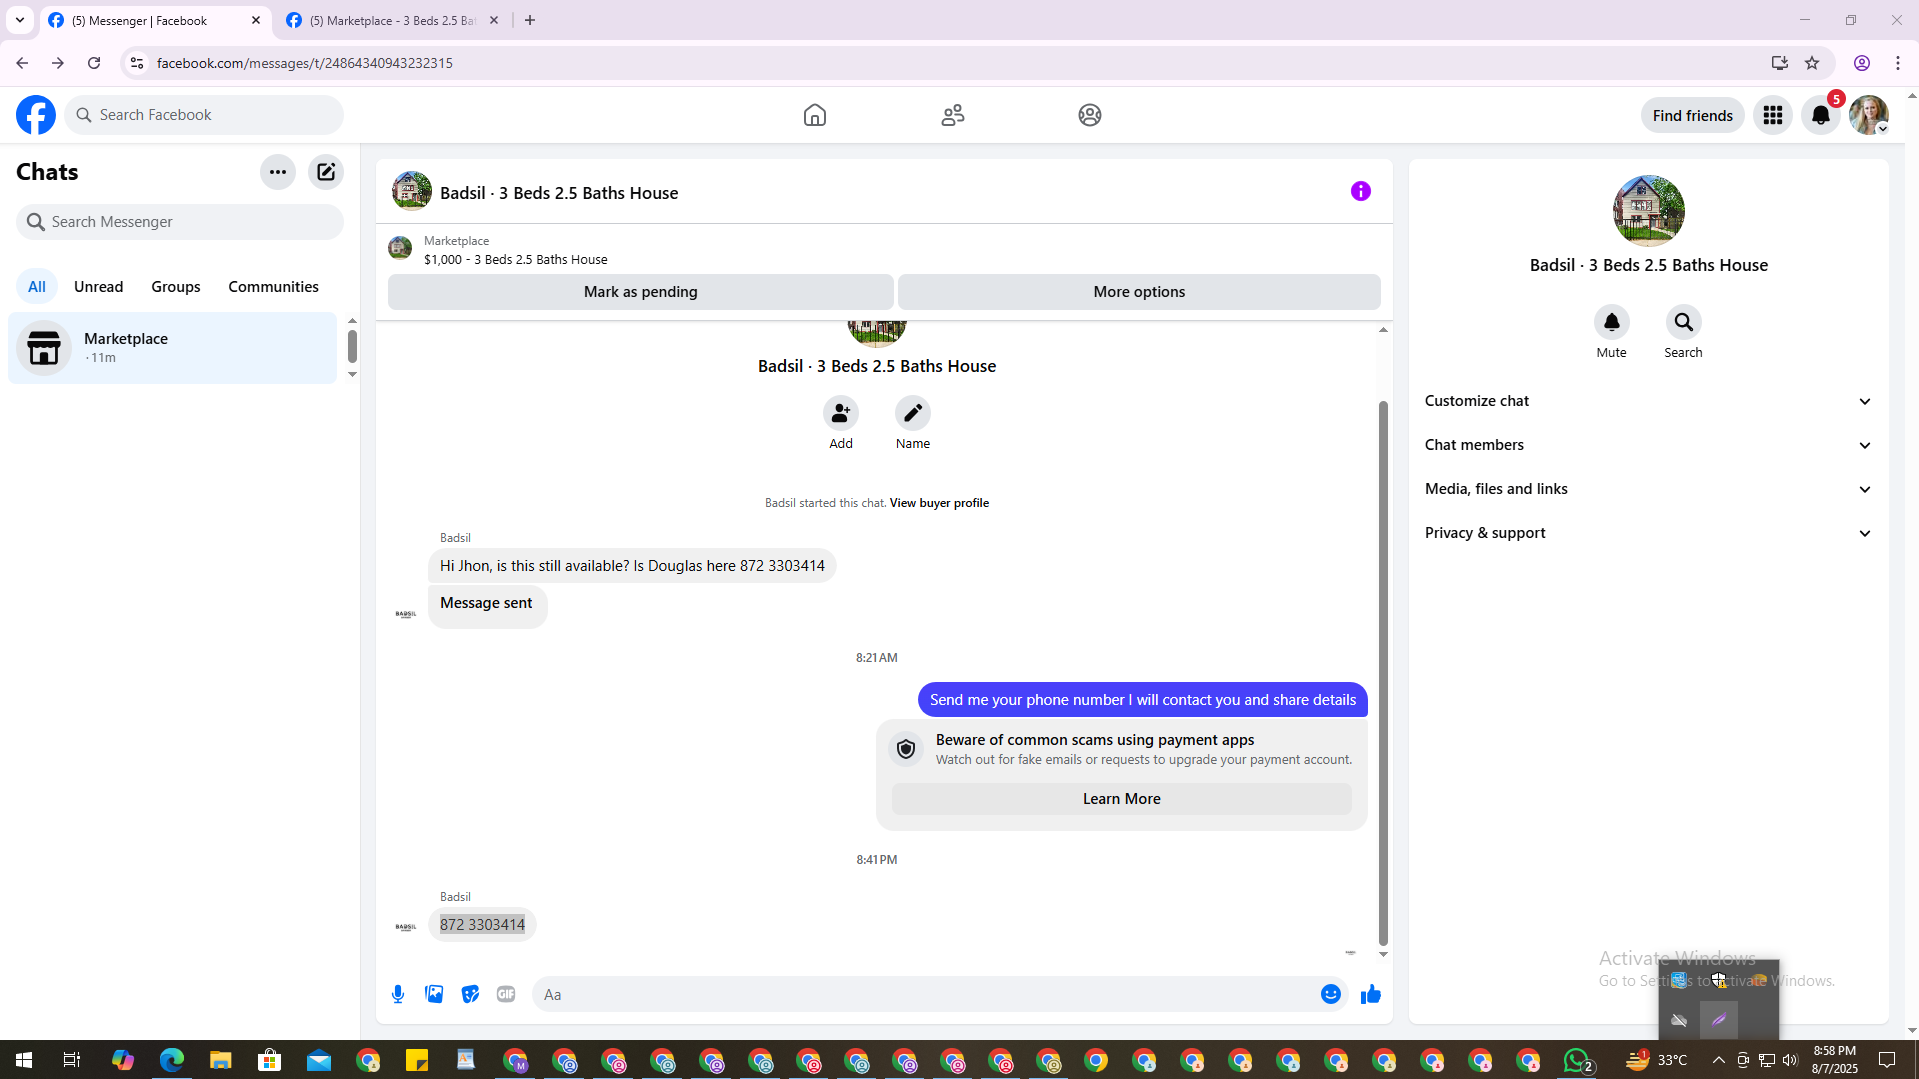Open the Windows Start menu
This screenshot has height=1079, width=1919.
pyautogui.click(x=24, y=1060)
